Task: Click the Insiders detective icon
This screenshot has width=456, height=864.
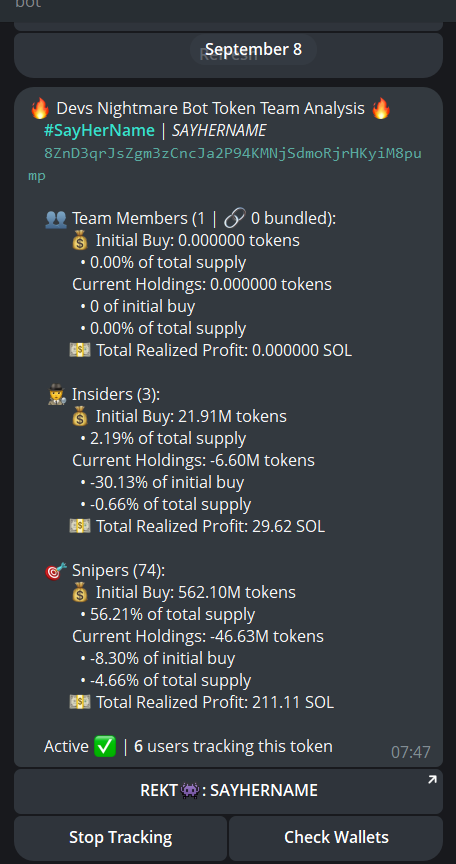Action: click(x=56, y=395)
